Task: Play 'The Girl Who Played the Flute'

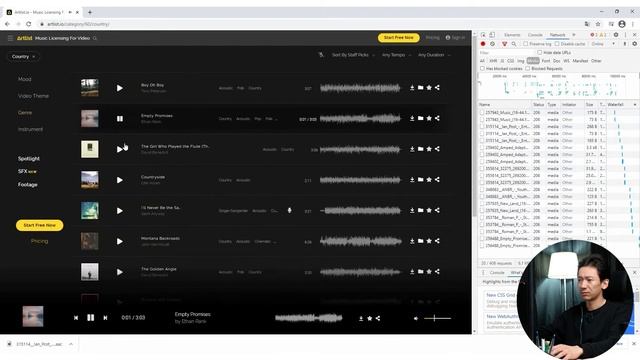Action: pos(120,149)
